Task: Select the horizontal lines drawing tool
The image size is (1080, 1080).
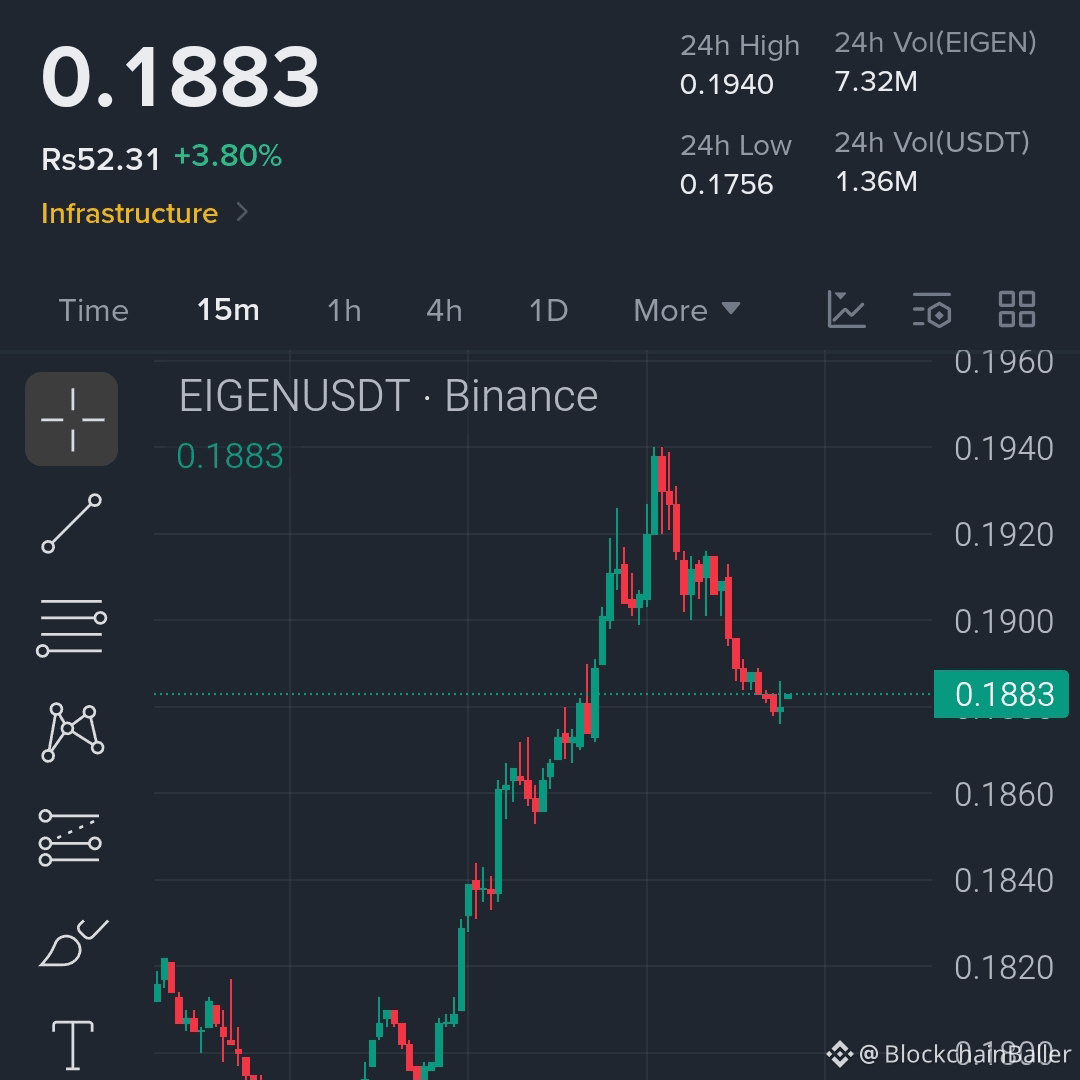Action: pyautogui.click(x=72, y=627)
